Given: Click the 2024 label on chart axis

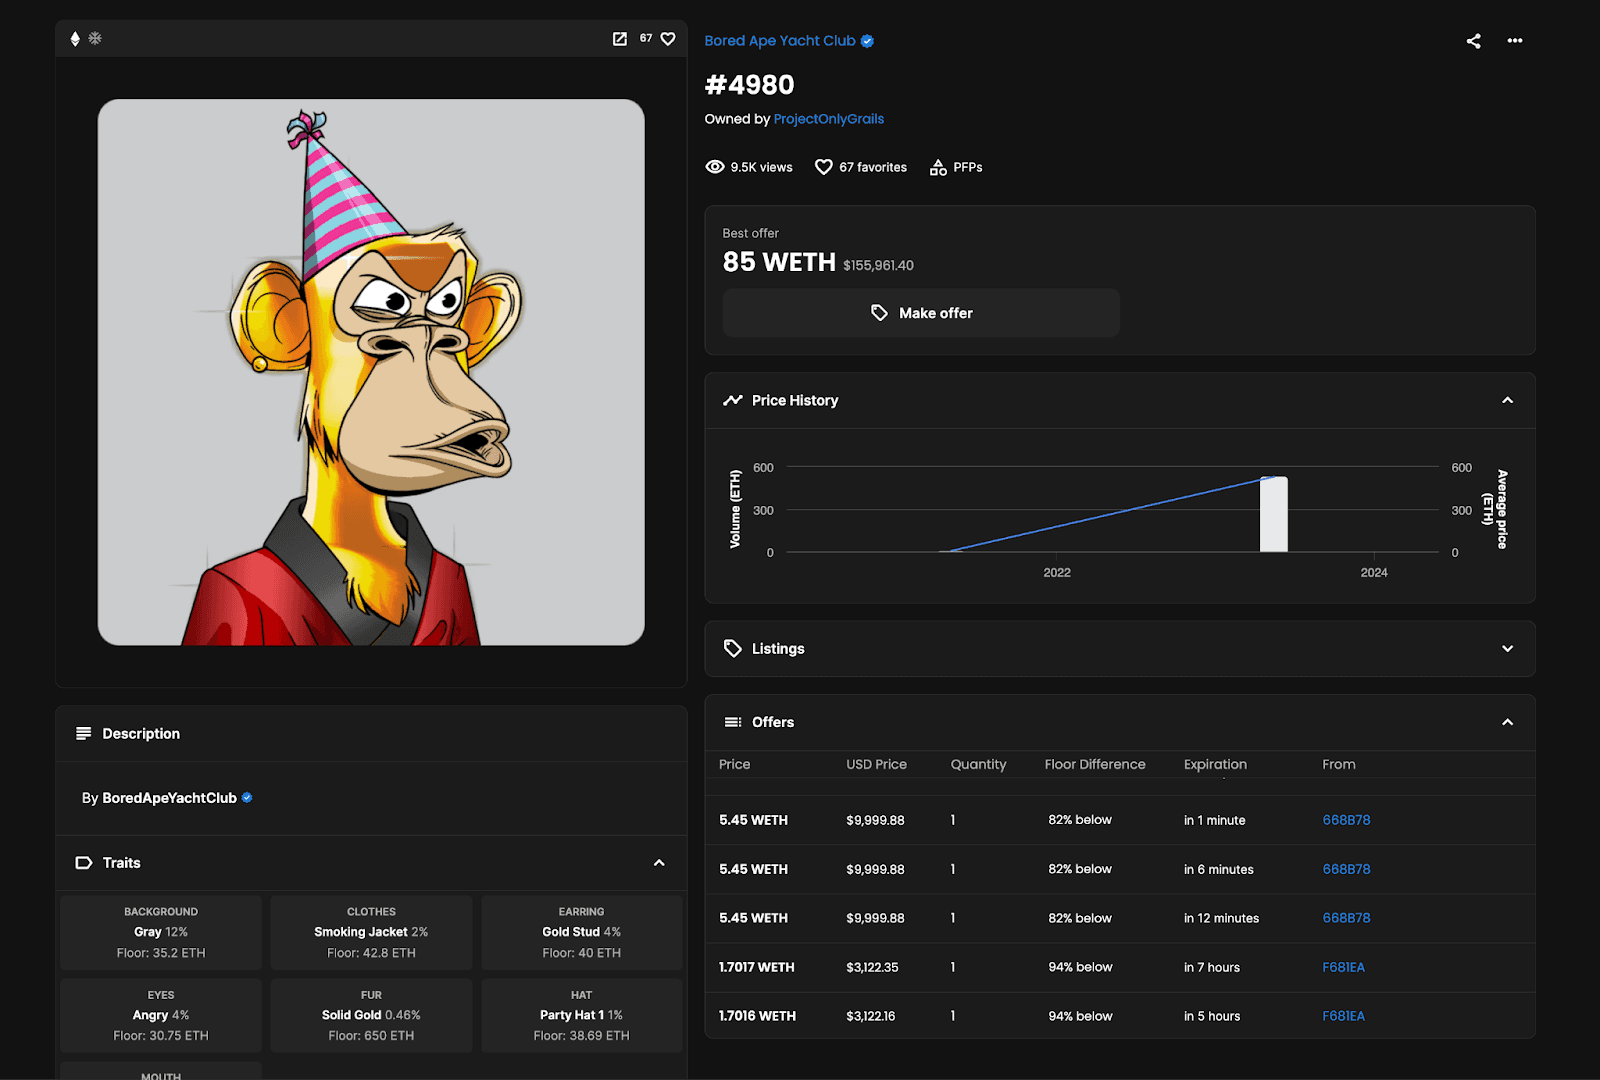Looking at the screenshot, I should click(1374, 573).
